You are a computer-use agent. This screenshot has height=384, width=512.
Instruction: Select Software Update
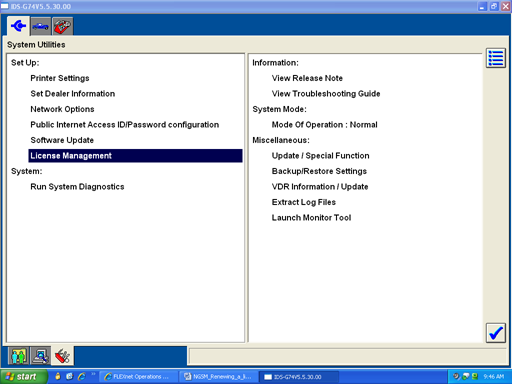tap(62, 140)
